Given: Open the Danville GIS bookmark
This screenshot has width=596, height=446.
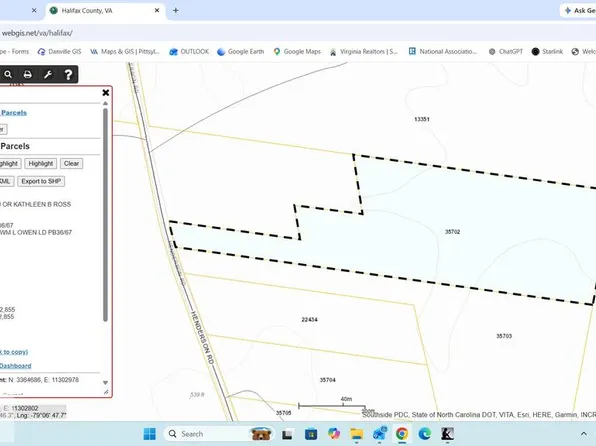Looking at the screenshot, I should [60, 52].
